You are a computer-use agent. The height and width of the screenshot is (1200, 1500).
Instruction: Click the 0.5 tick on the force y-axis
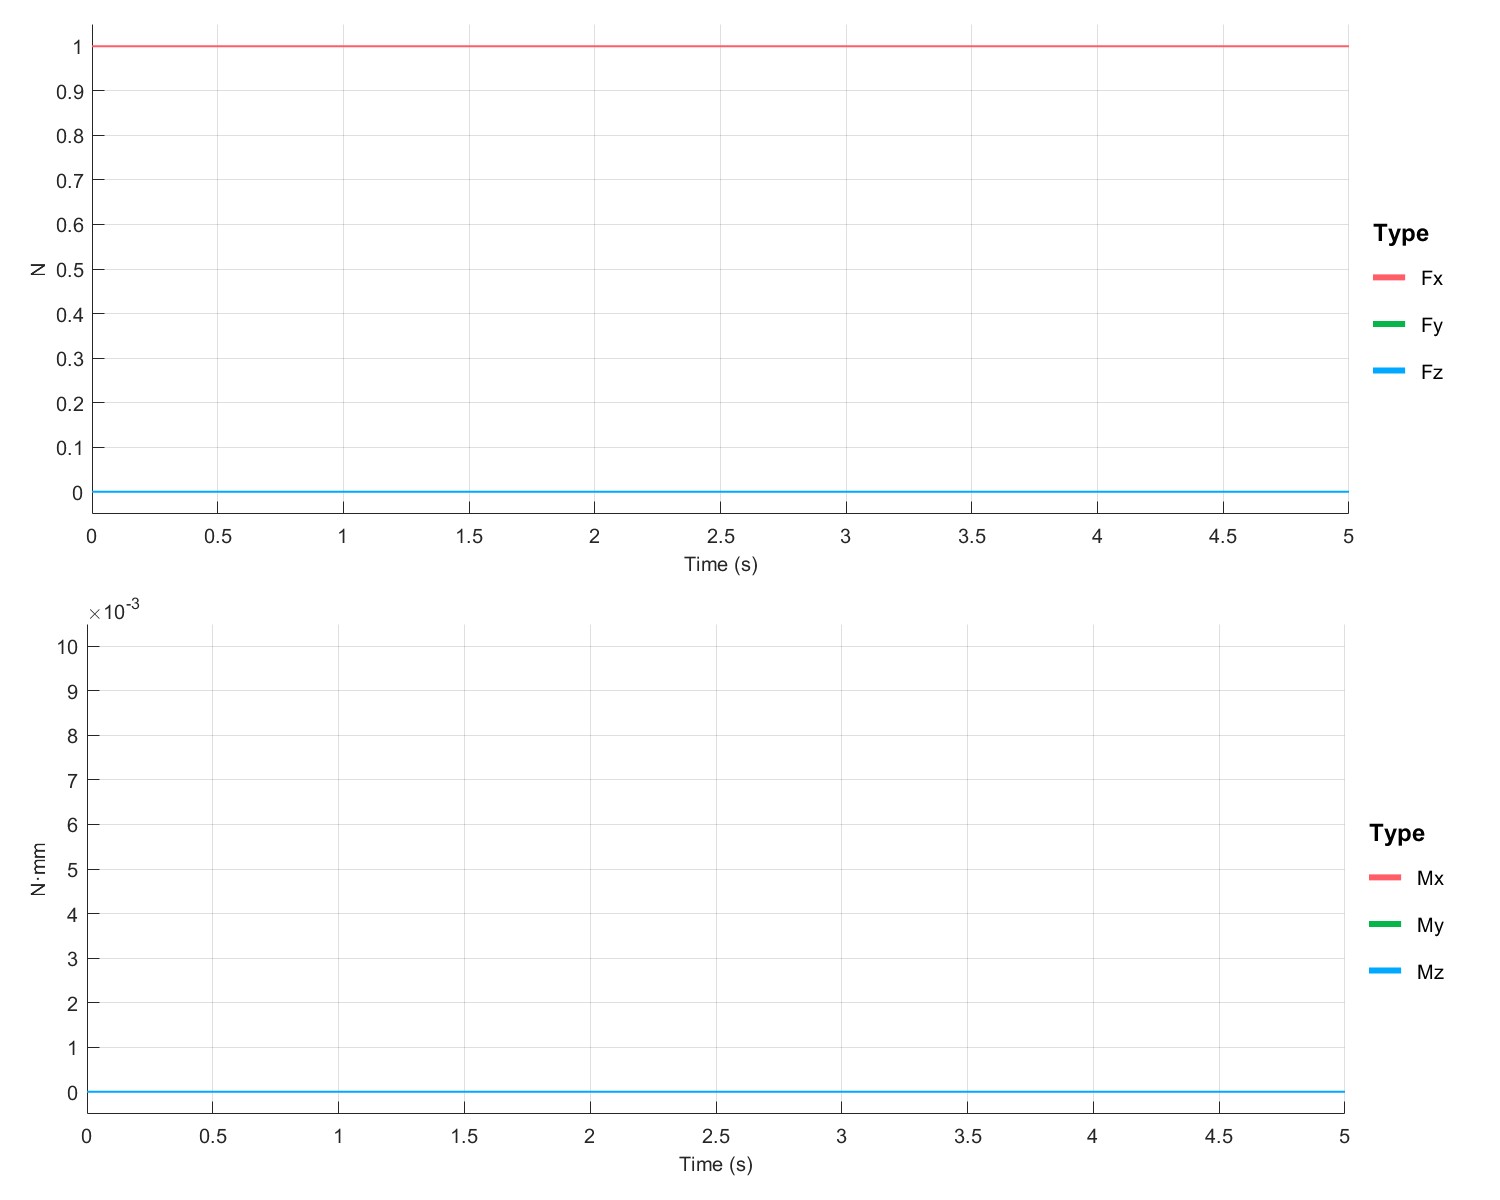pyautogui.click(x=70, y=270)
